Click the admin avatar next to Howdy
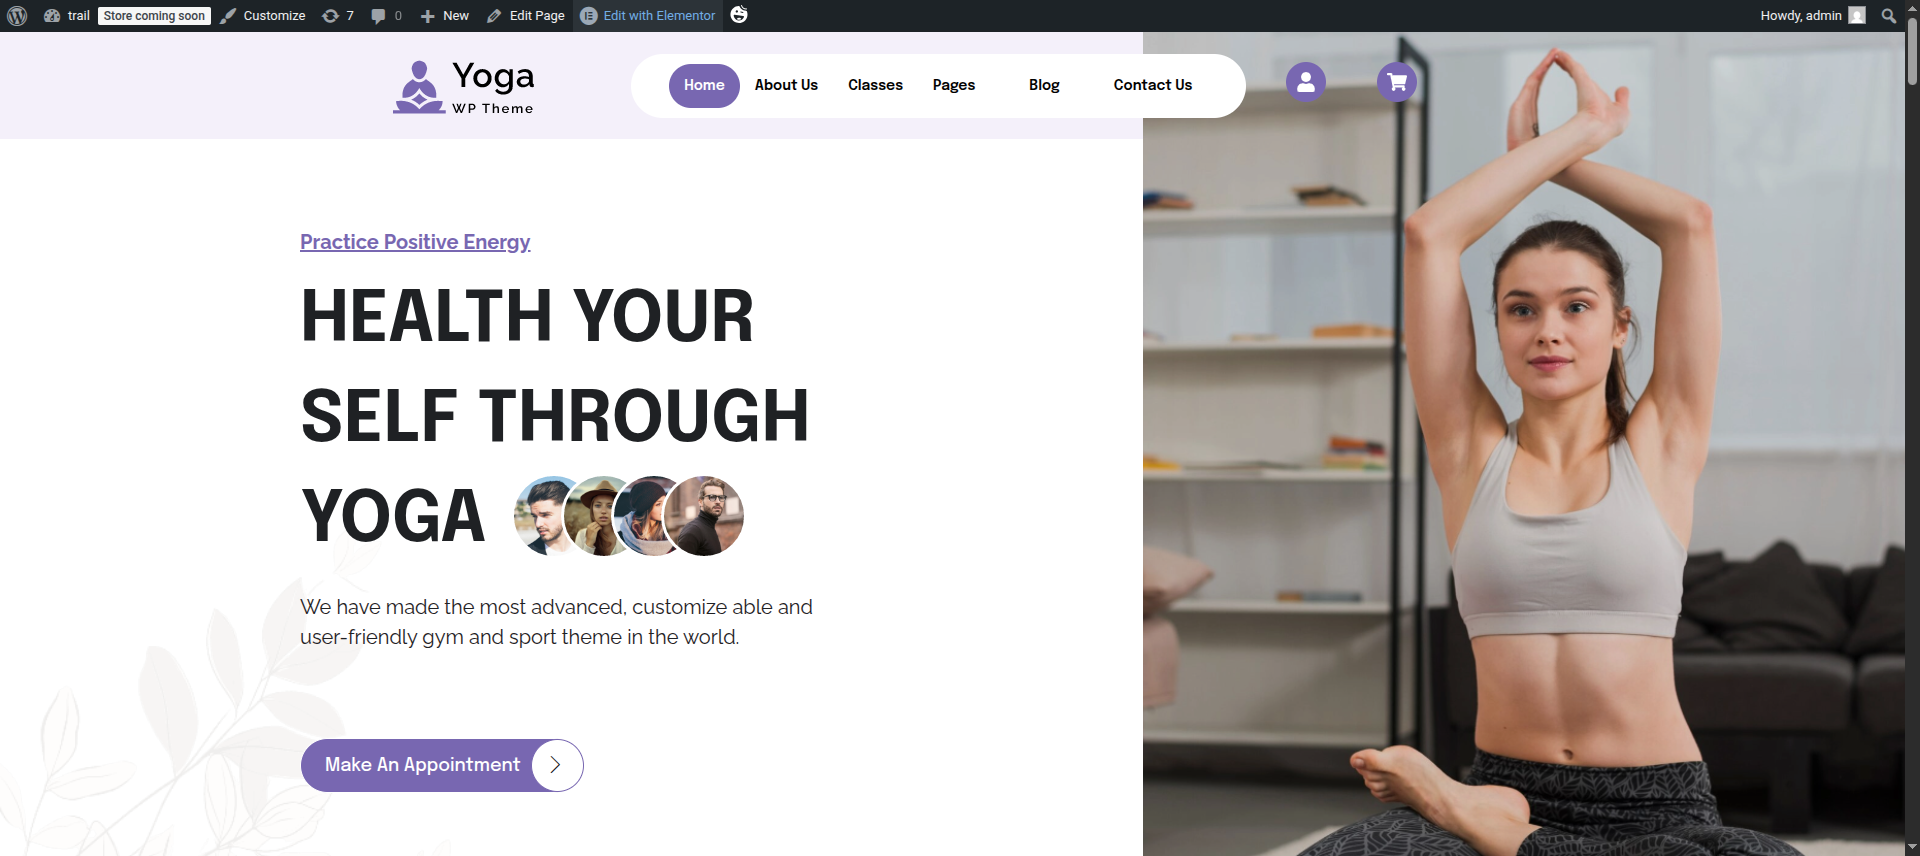This screenshot has height=856, width=1920. pos(1857,15)
